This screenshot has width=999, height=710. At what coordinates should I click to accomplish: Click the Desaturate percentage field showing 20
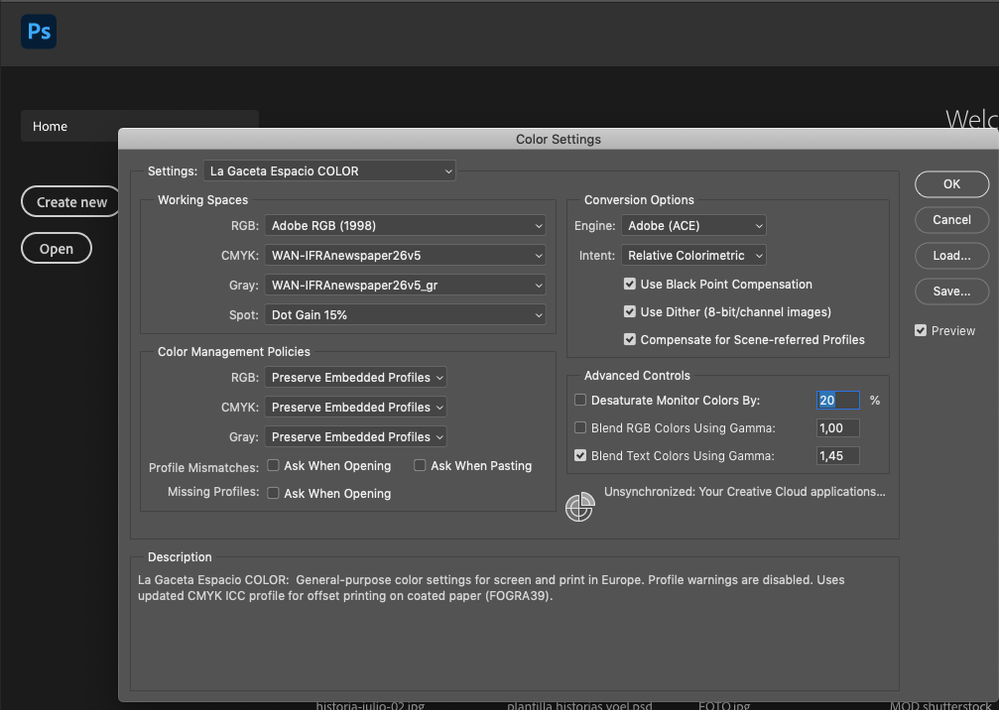pyautogui.click(x=838, y=400)
